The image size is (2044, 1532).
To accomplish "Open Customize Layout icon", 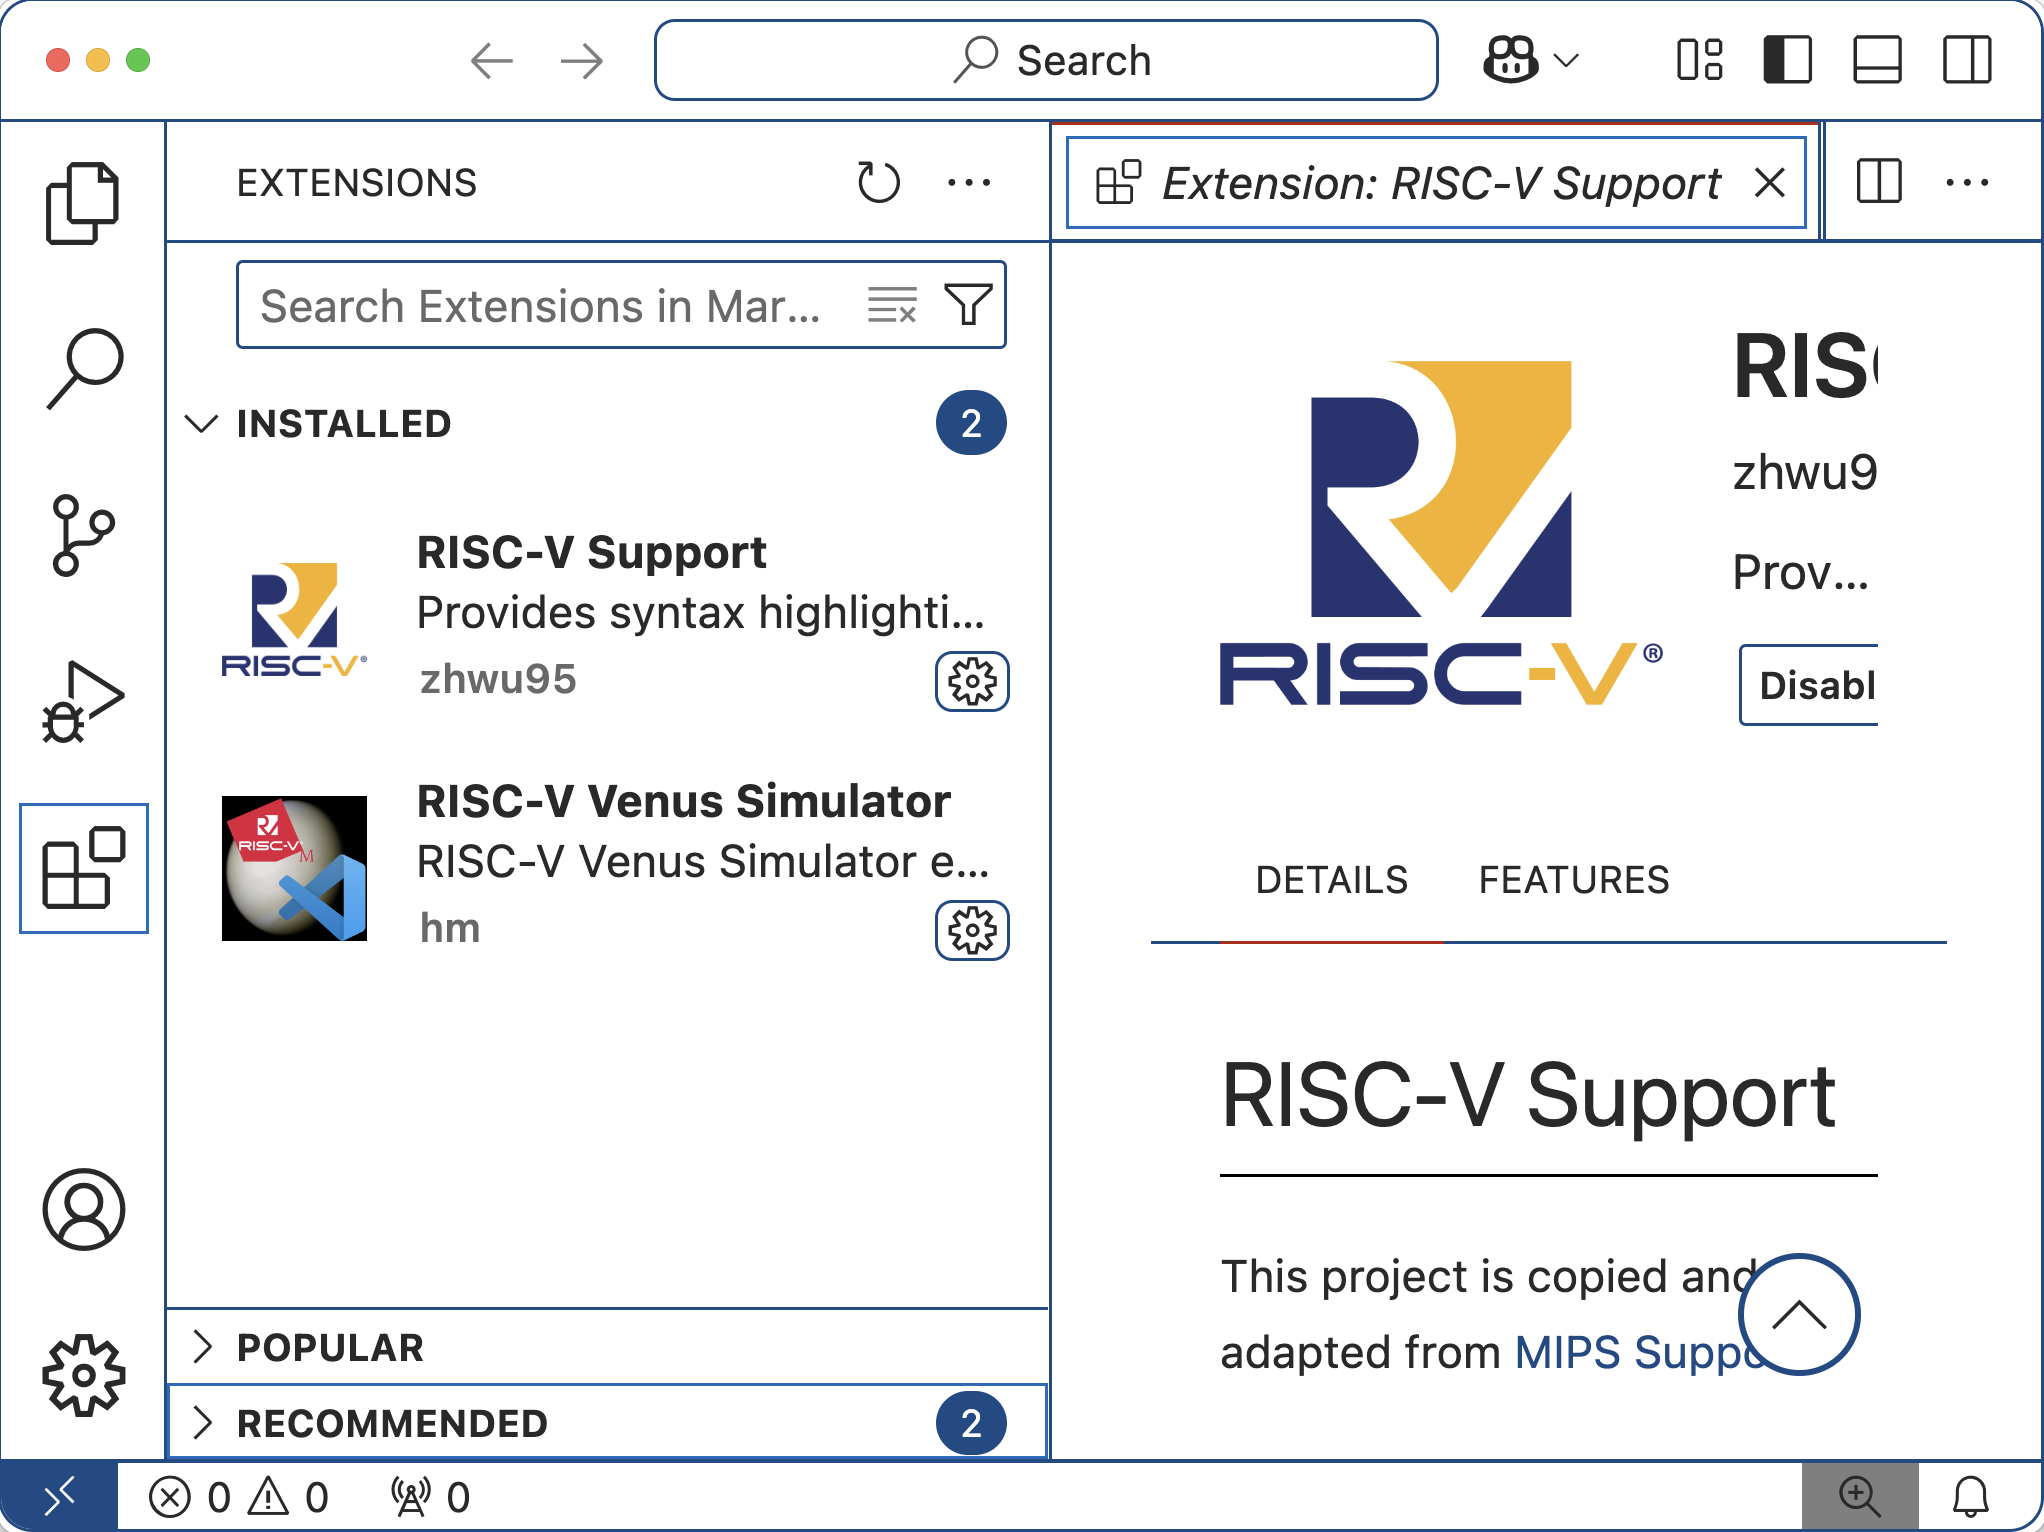I will pos(1699,60).
